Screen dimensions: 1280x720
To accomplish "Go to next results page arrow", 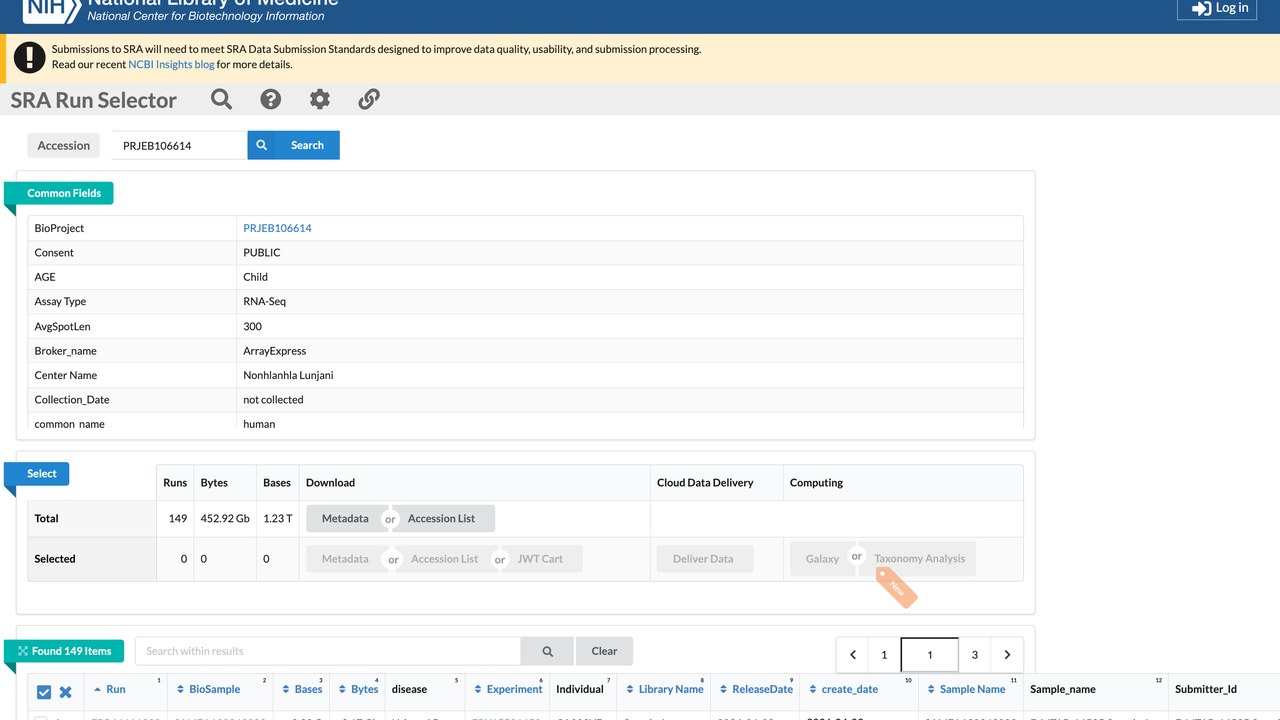I will point(1007,655).
